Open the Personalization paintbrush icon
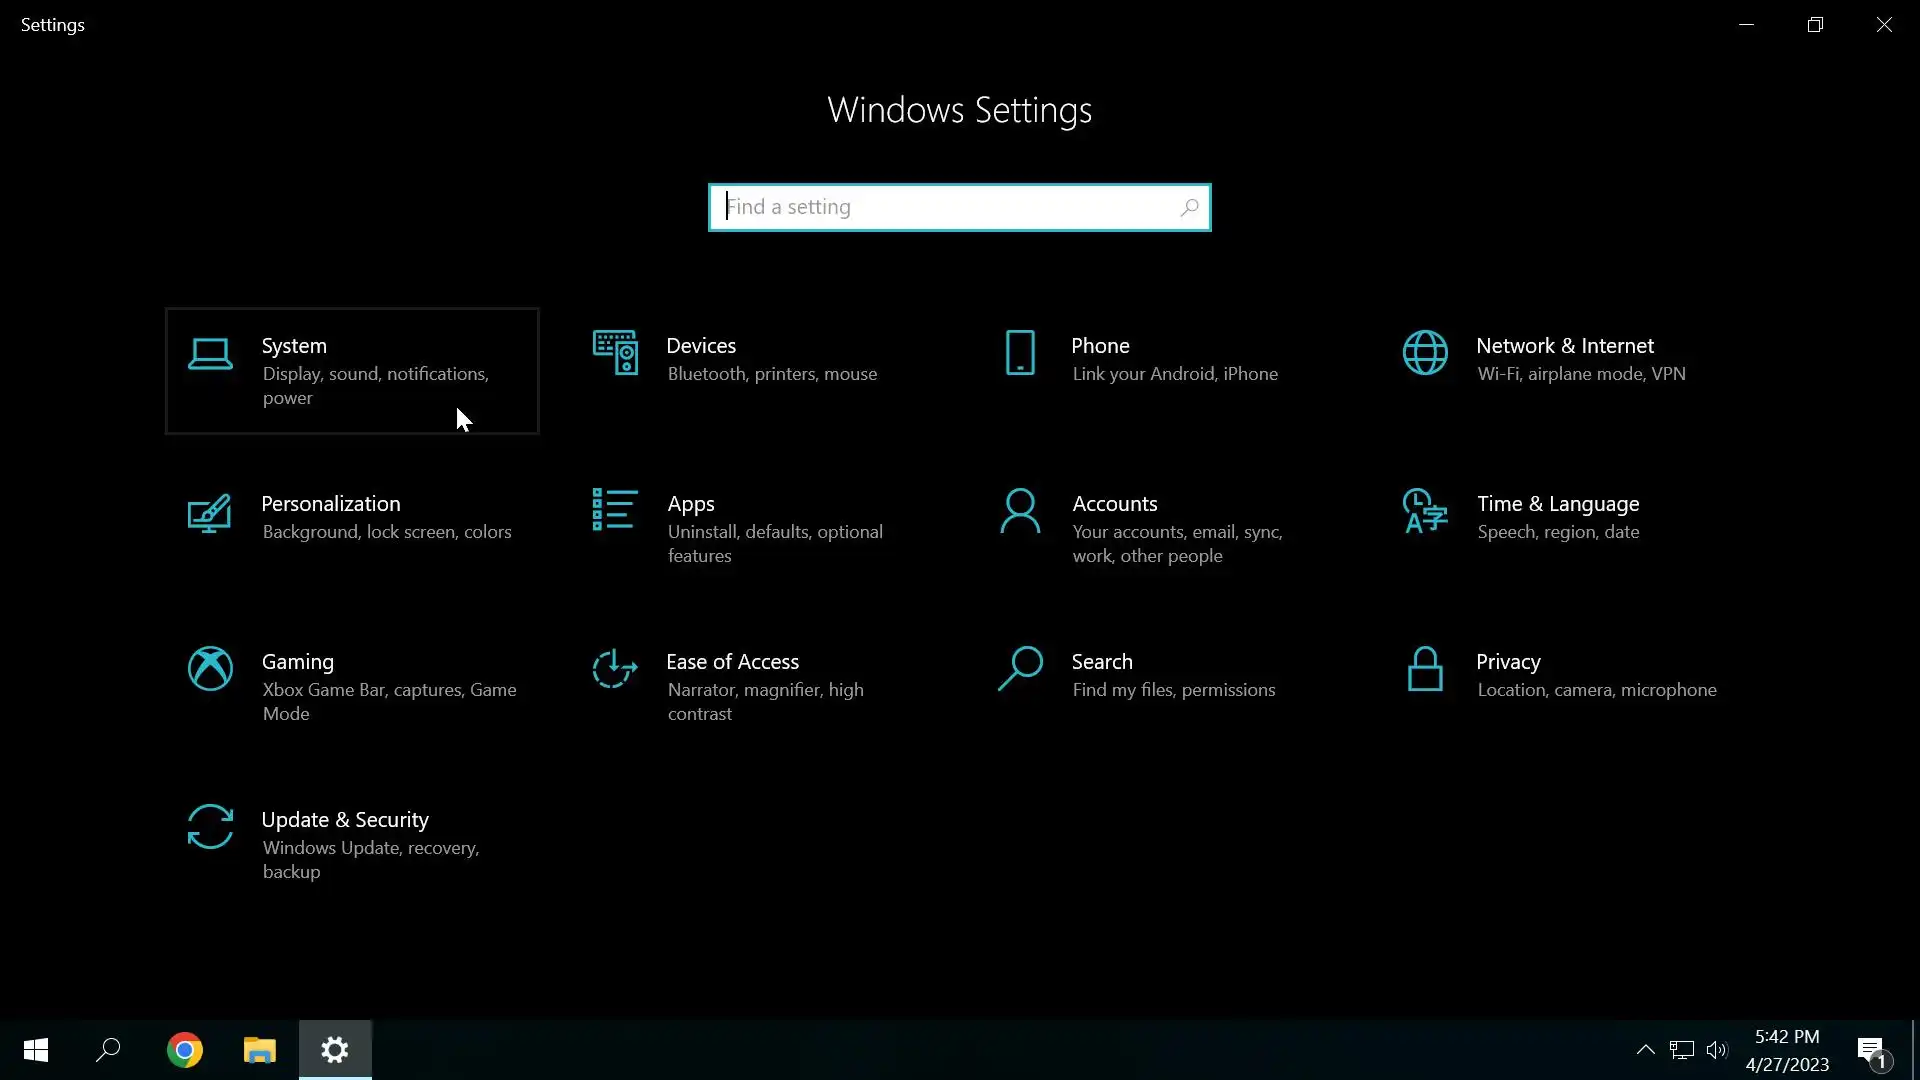The image size is (1920, 1080). click(x=210, y=512)
